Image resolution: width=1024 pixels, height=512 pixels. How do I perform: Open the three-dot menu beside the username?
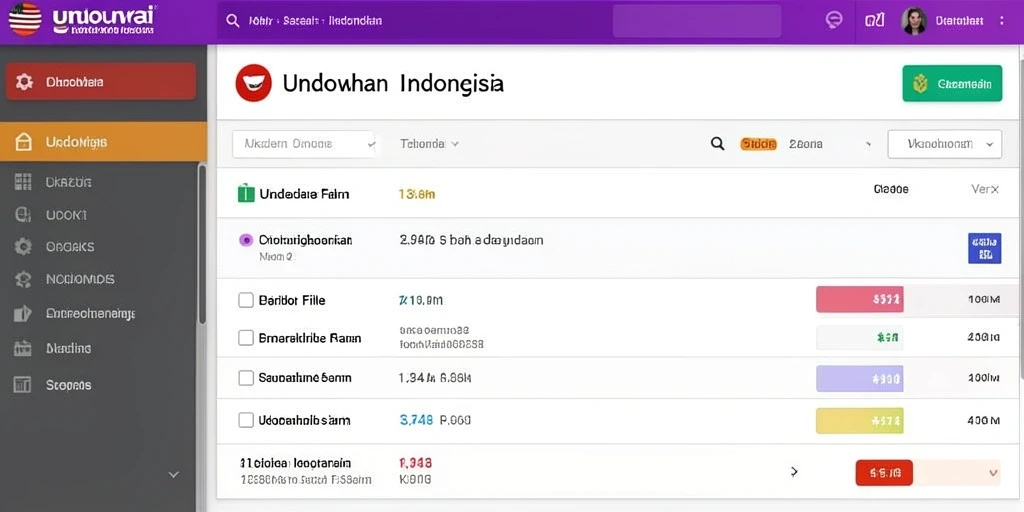pyautogui.click(x=1002, y=21)
